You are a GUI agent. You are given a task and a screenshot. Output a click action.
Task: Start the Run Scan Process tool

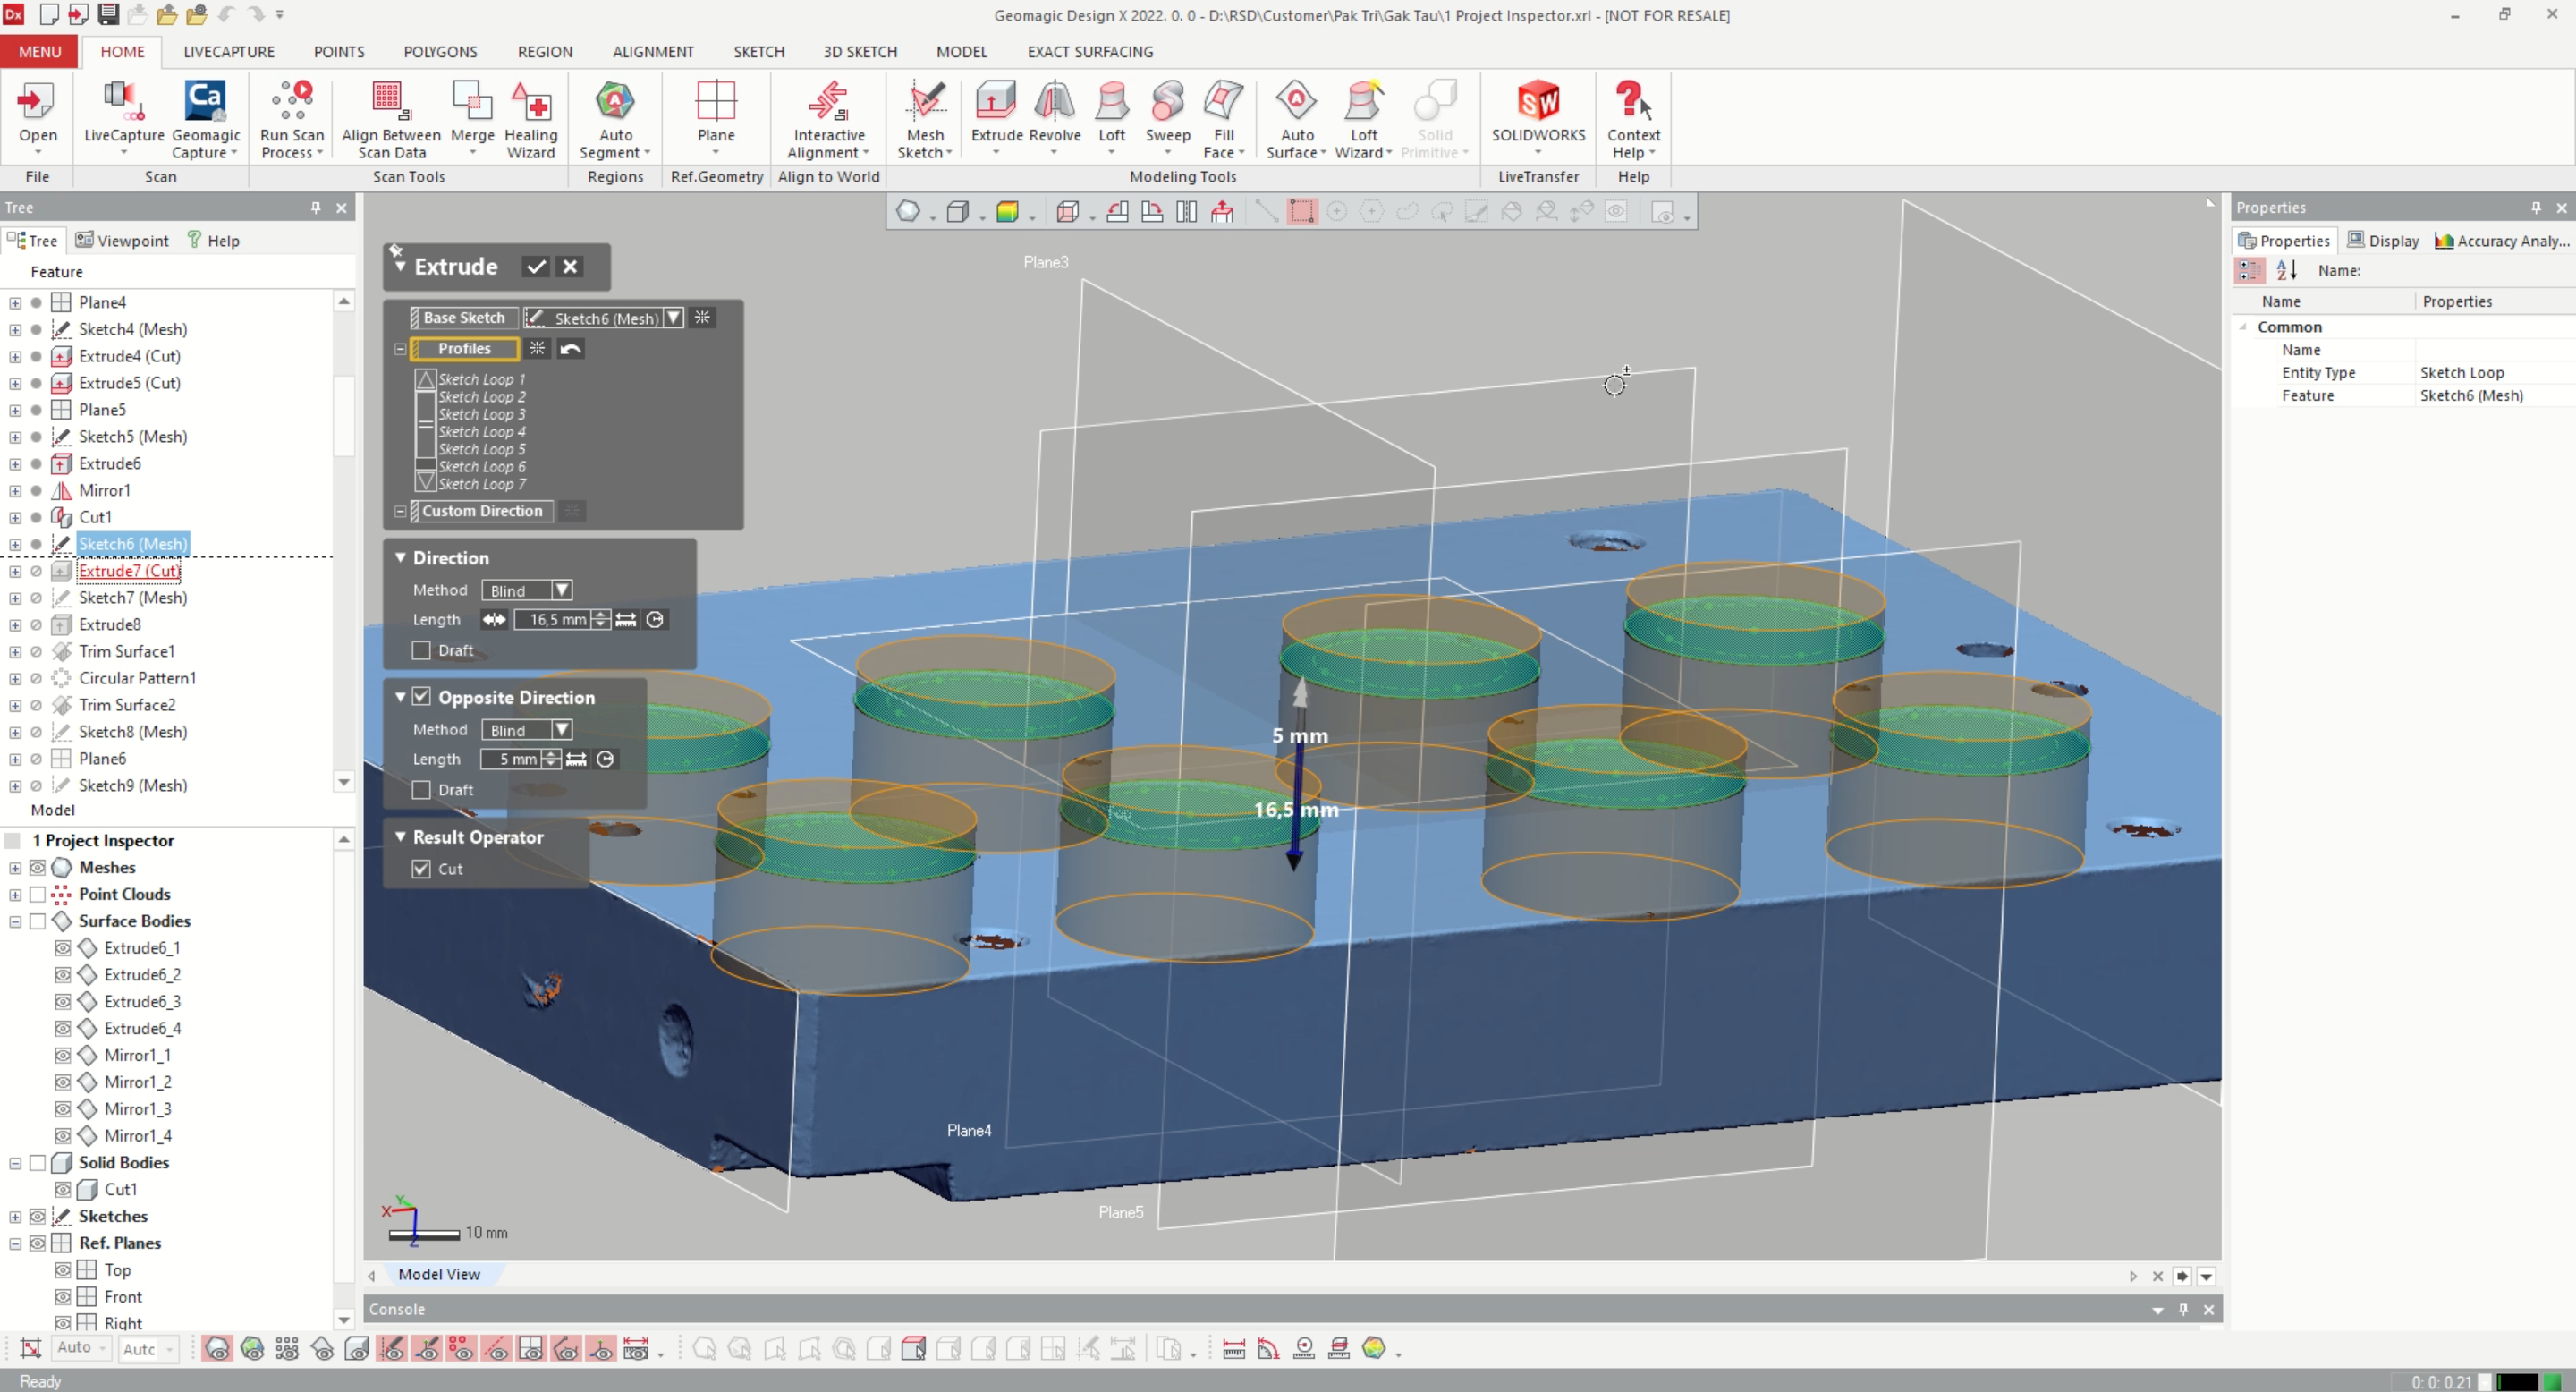292,118
